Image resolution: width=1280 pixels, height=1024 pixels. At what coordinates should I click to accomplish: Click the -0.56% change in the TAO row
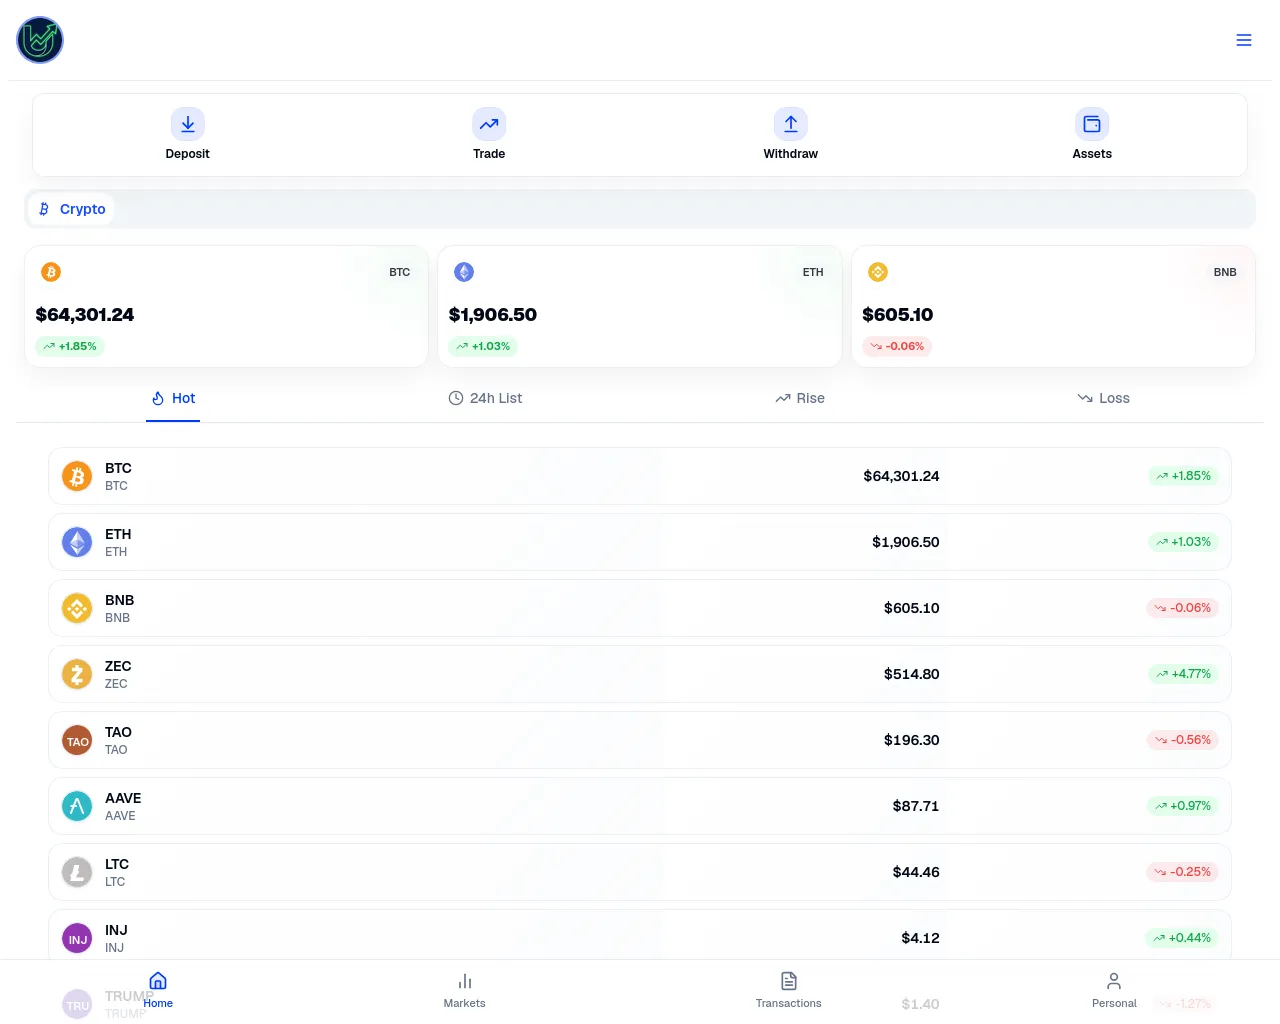point(1182,740)
